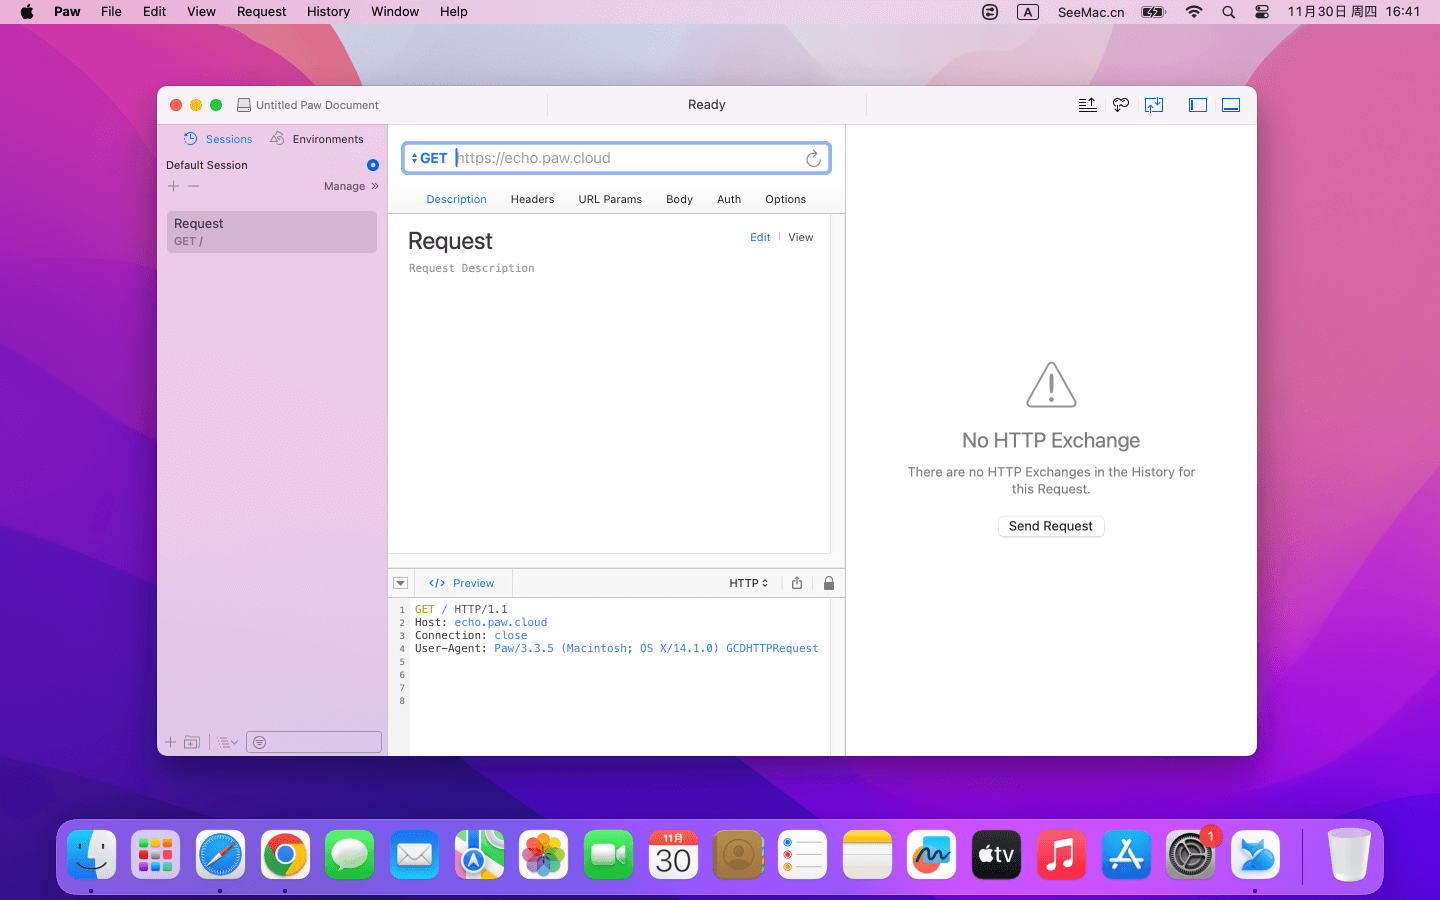Click echo.paw.cloud host text in preview
Screen dimensions: 1440x900
[501, 622]
